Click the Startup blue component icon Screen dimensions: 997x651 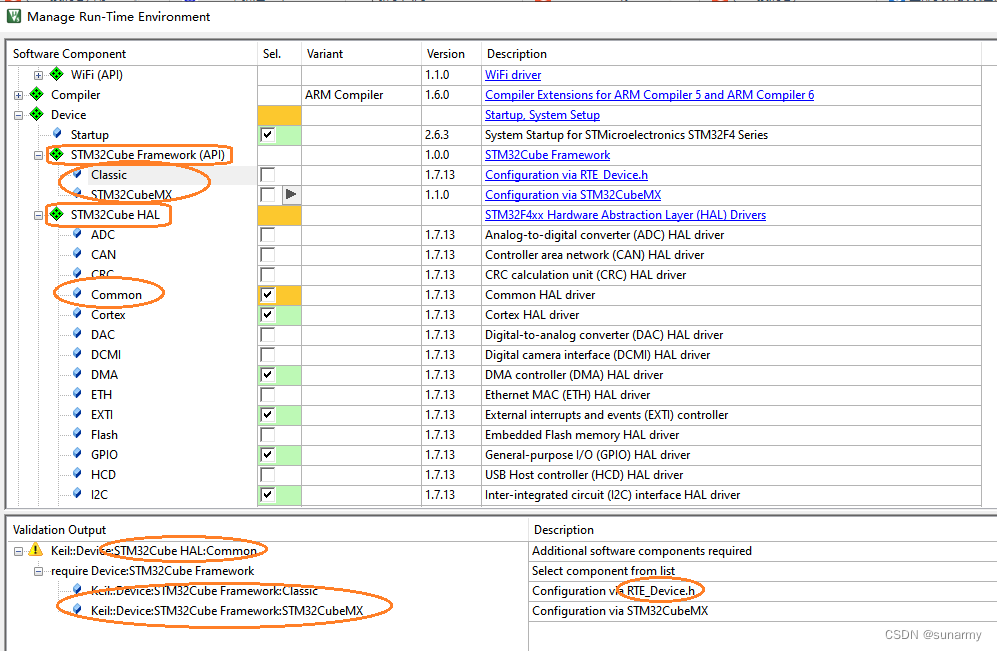tap(57, 134)
